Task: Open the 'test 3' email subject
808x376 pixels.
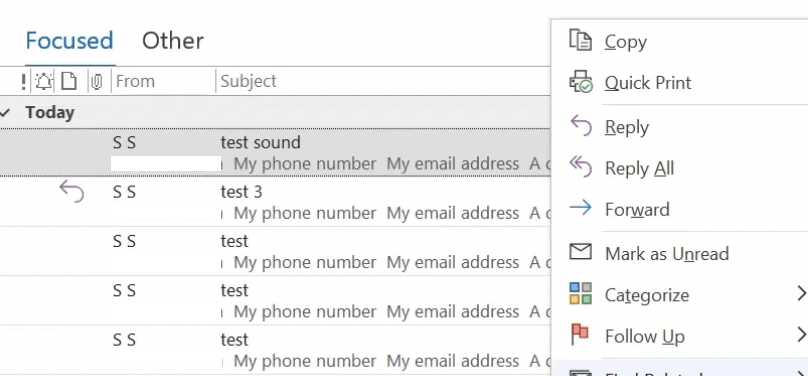Action: pos(241,192)
